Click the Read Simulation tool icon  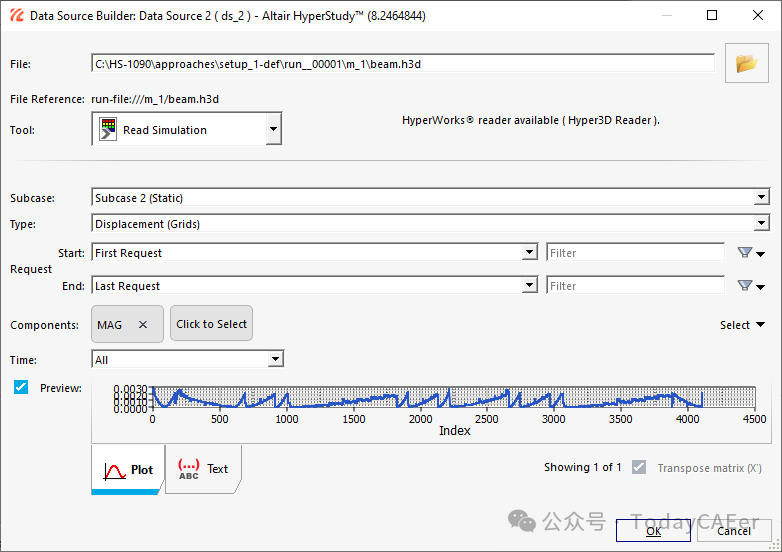click(108, 130)
